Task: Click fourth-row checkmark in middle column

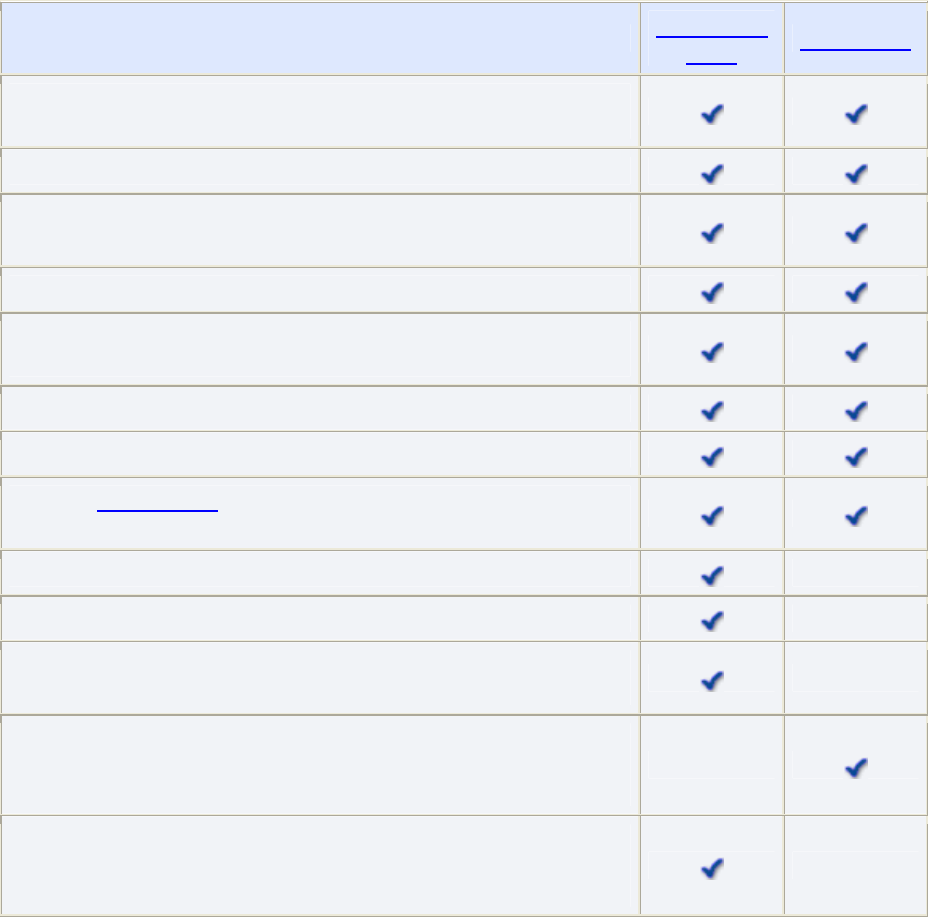Action: pyautogui.click(x=712, y=292)
